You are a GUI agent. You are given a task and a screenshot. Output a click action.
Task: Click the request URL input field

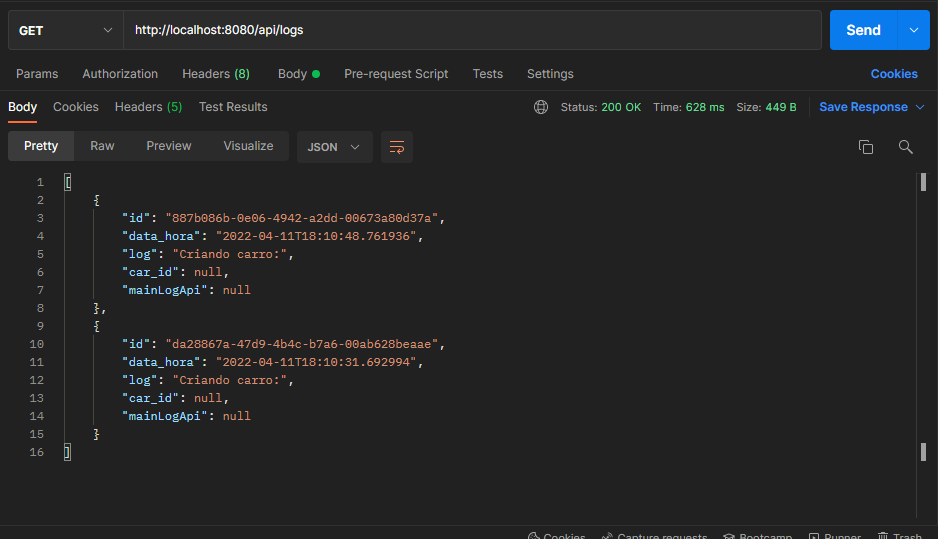(x=472, y=30)
